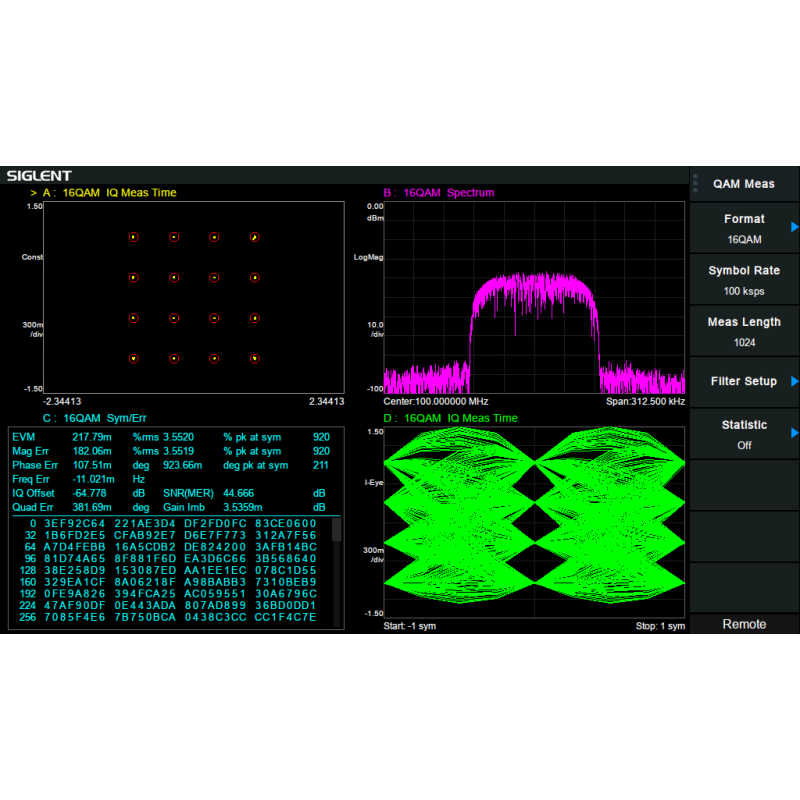Click the menu drag handle beside QAM Meas
Screen dimensions: 800x800
[x=696, y=183]
